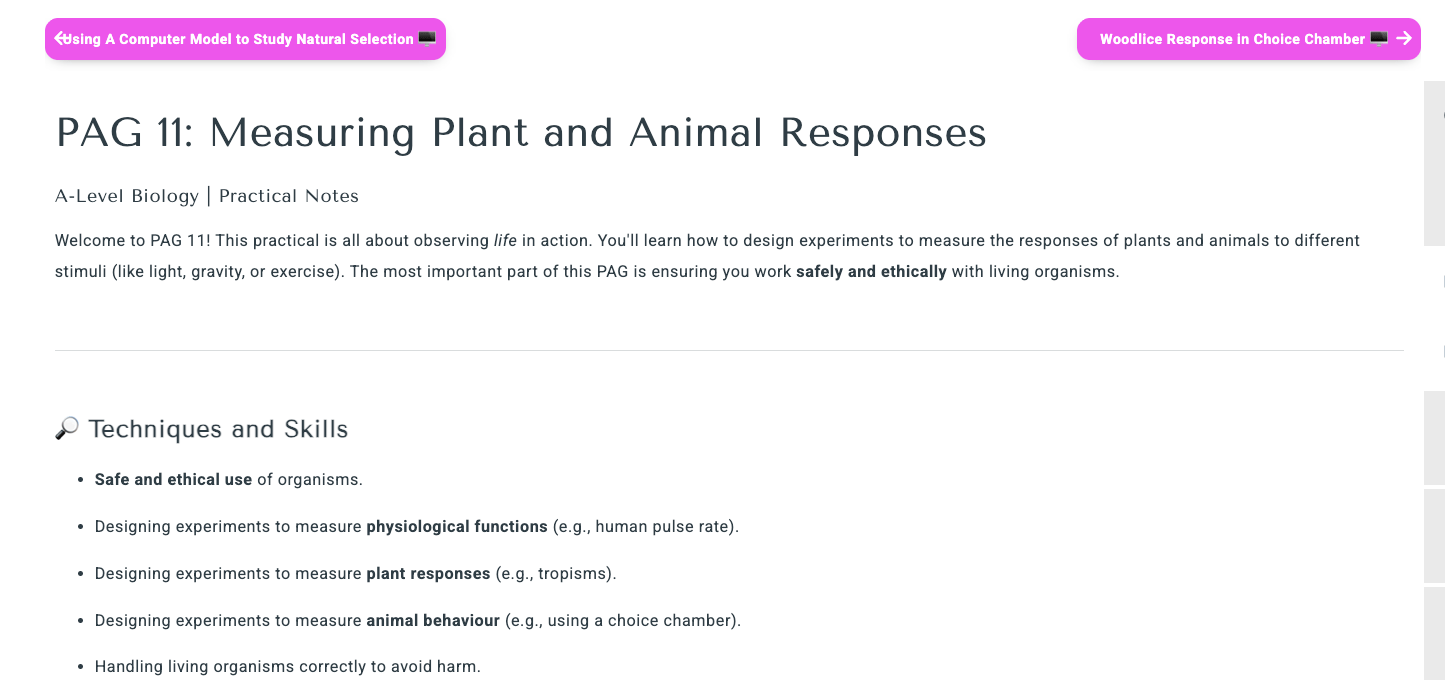The width and height of the screenshot is (1445, 680).
Task: Click the animal behaviour bullet item
Action: pos(418,620)
